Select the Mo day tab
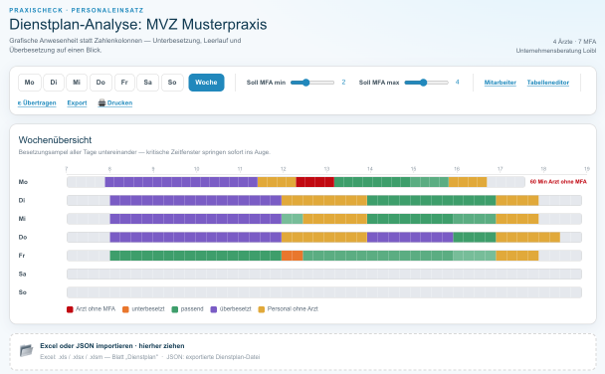 pos(30,83)
